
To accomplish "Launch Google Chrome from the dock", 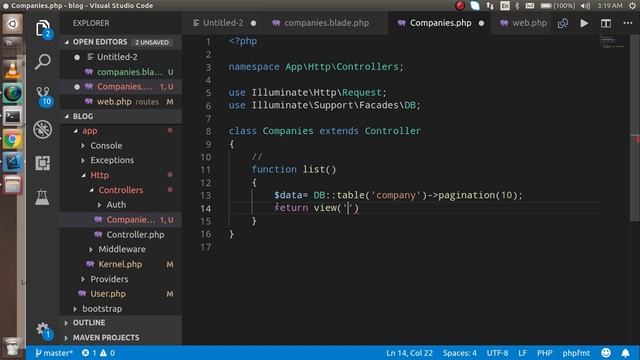I will tap(12, 140).
